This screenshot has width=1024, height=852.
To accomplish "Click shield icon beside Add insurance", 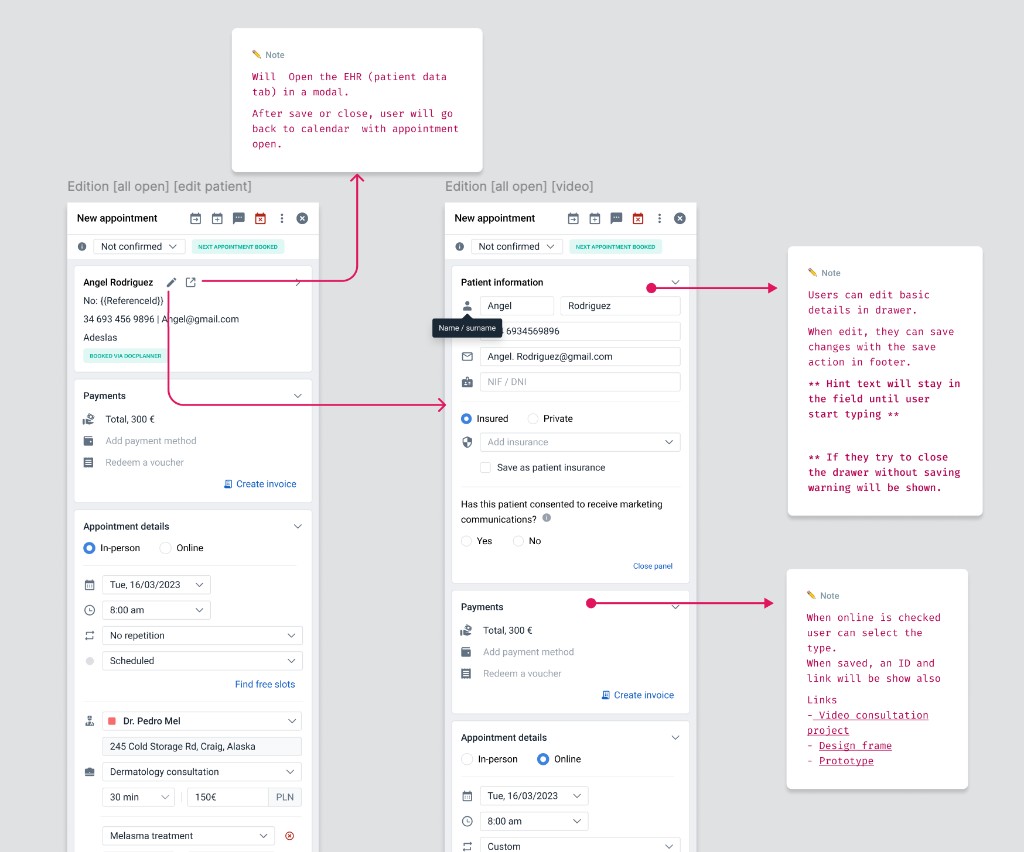I will [467, 442].
